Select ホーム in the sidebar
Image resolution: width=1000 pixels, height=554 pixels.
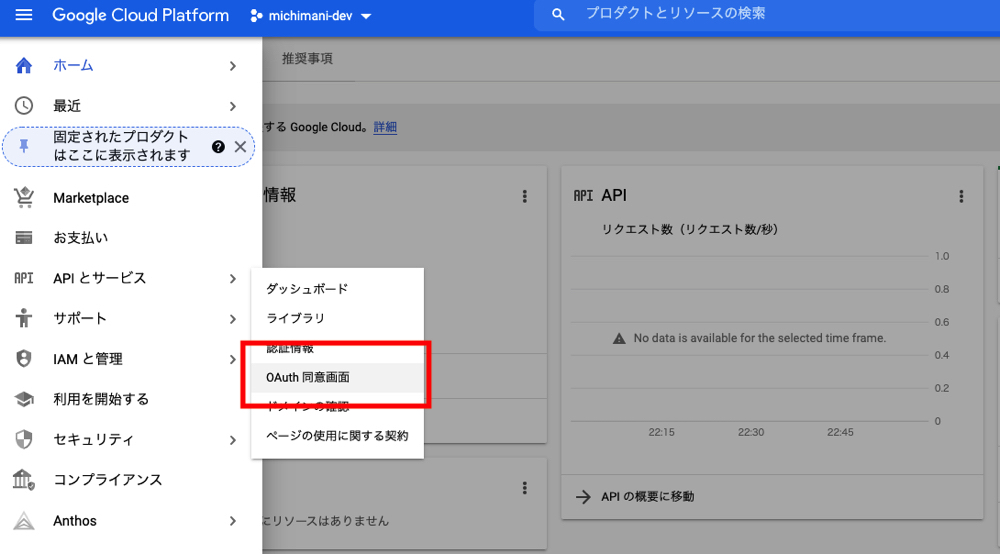[x=73, y=66]
